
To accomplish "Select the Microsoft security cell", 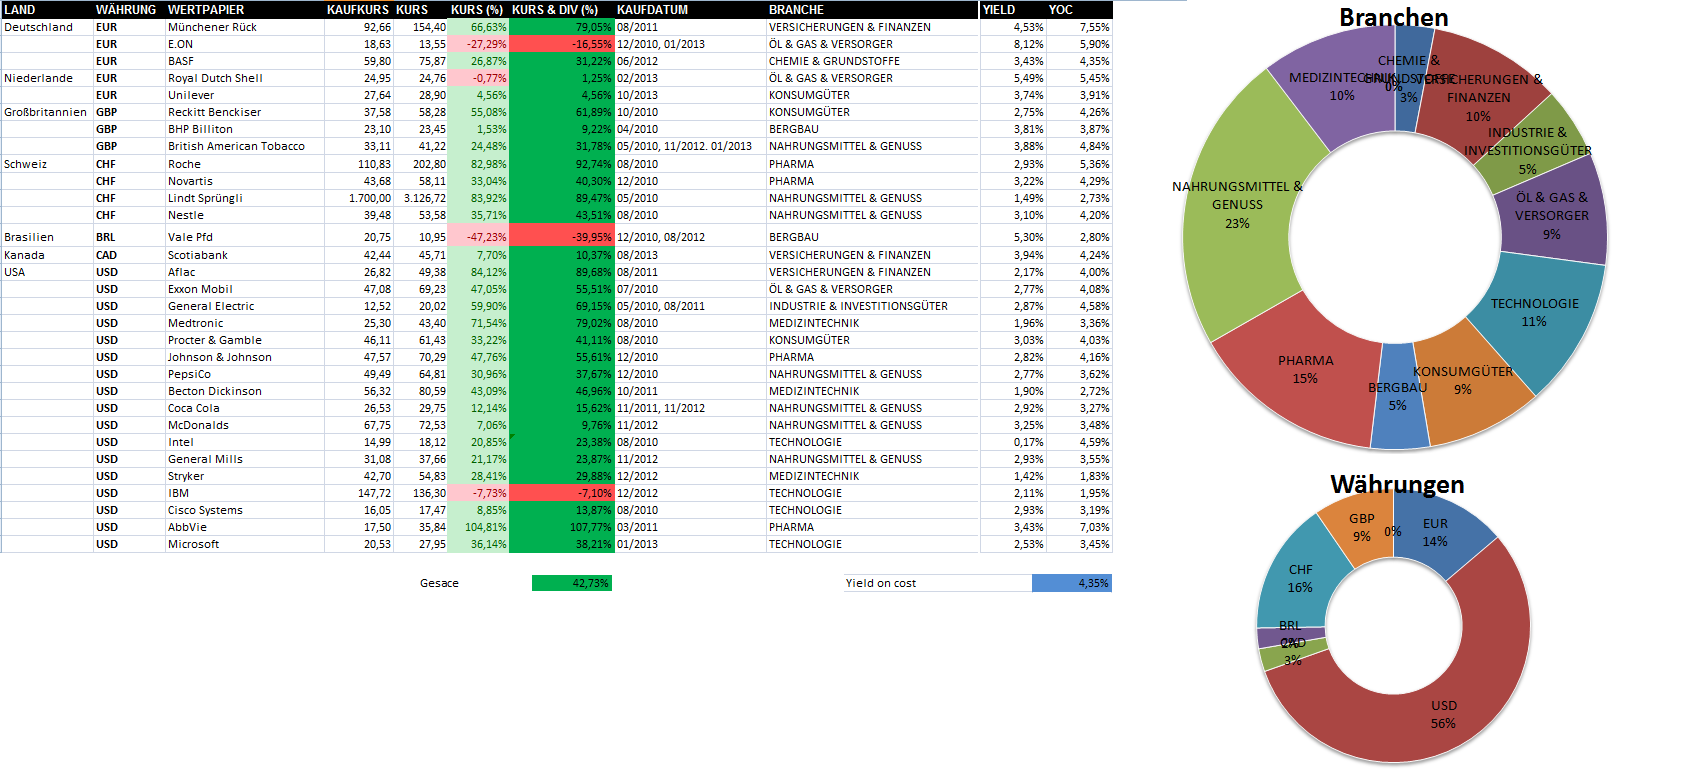I will [x=245, y=544].
